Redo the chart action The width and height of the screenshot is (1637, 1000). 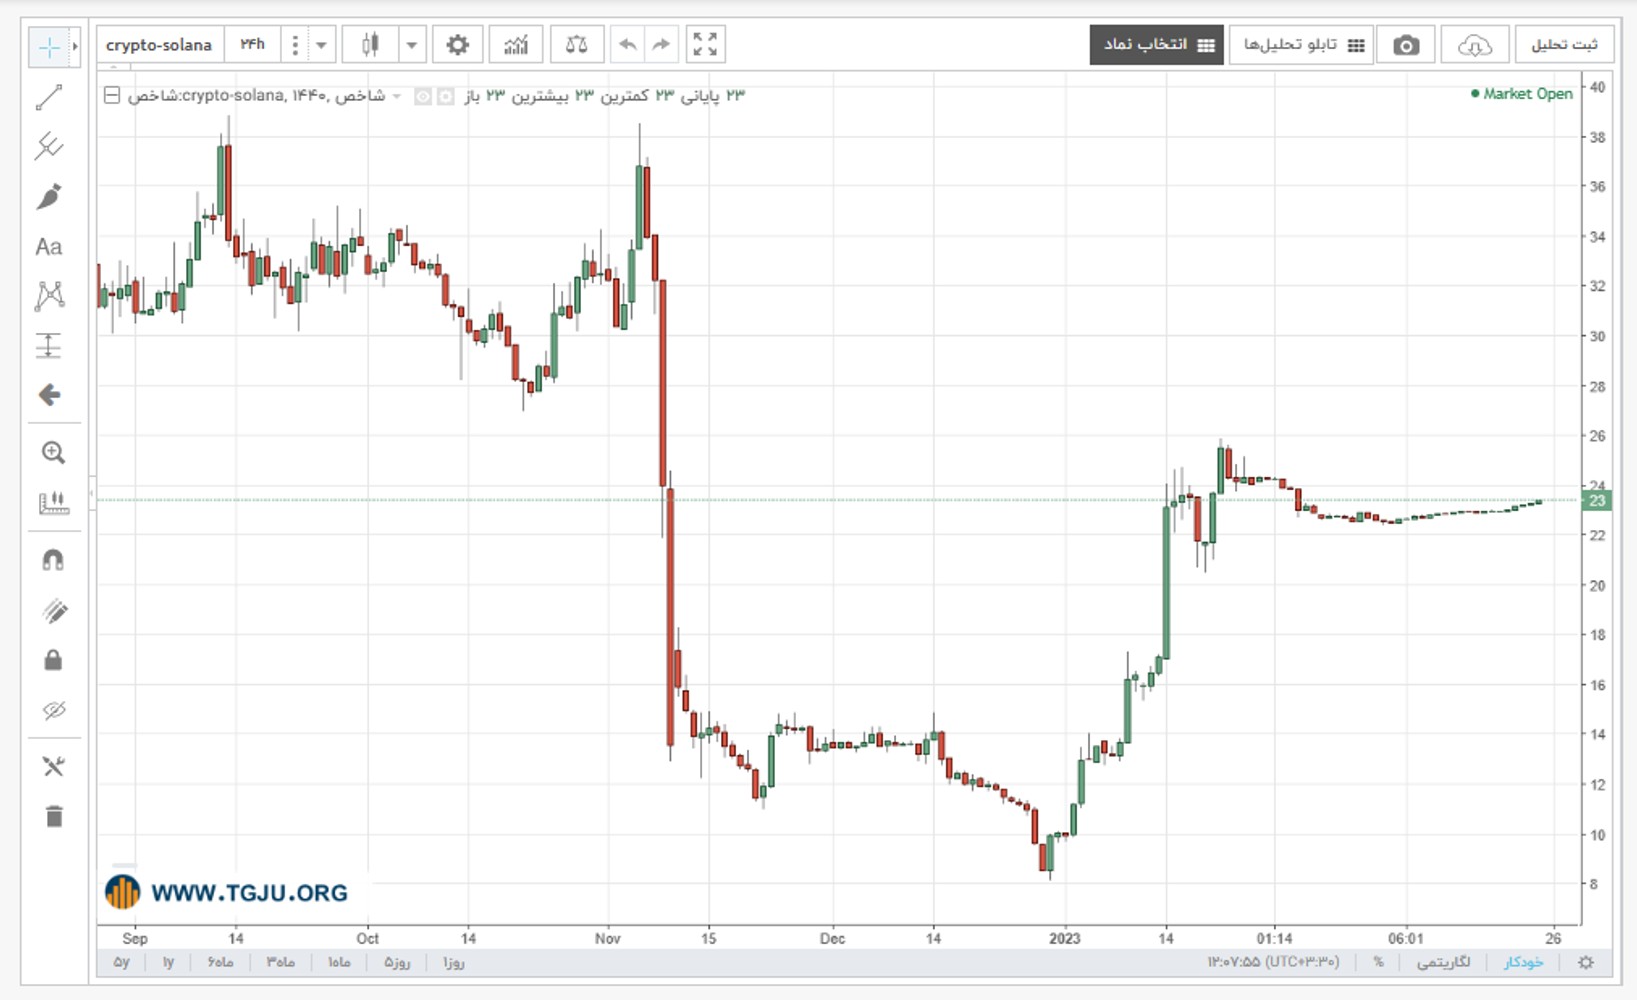[661, 45]
